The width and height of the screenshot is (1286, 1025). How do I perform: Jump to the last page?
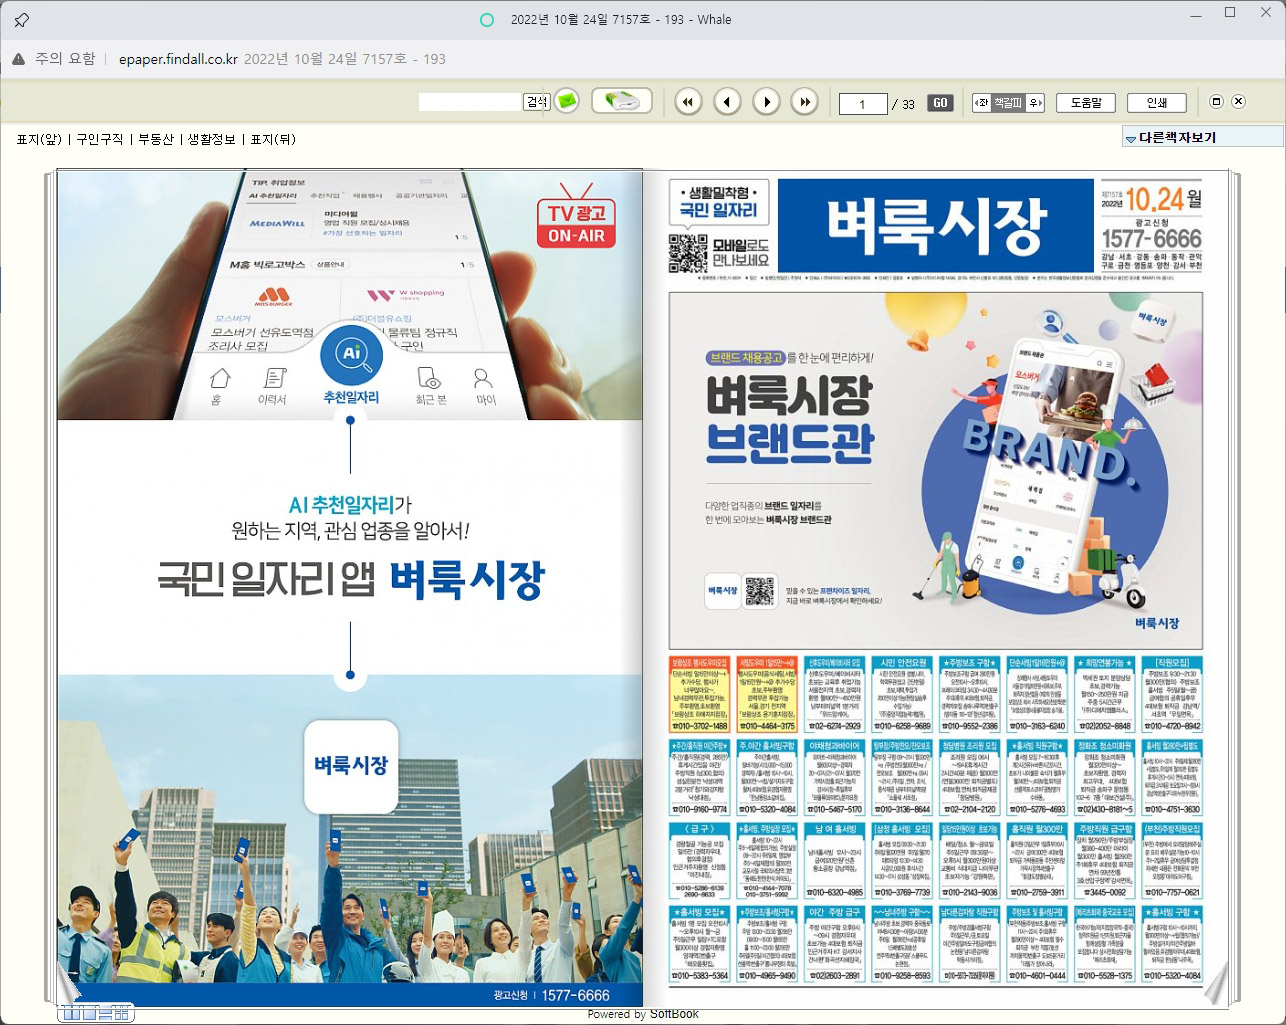[805, 101]
